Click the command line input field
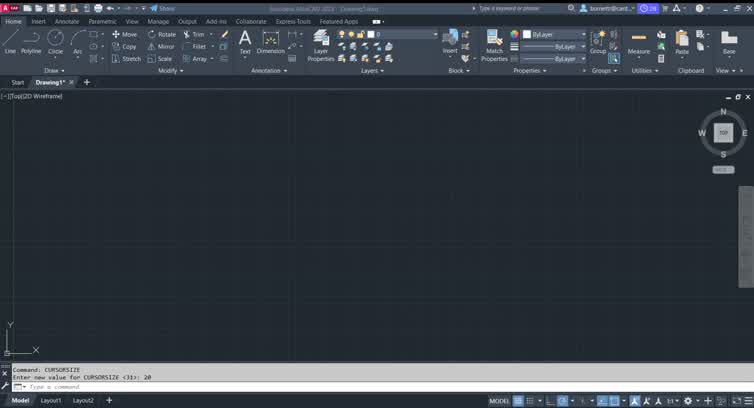The height and width of the screenshot is (408, 754). (x=385, y=387)
